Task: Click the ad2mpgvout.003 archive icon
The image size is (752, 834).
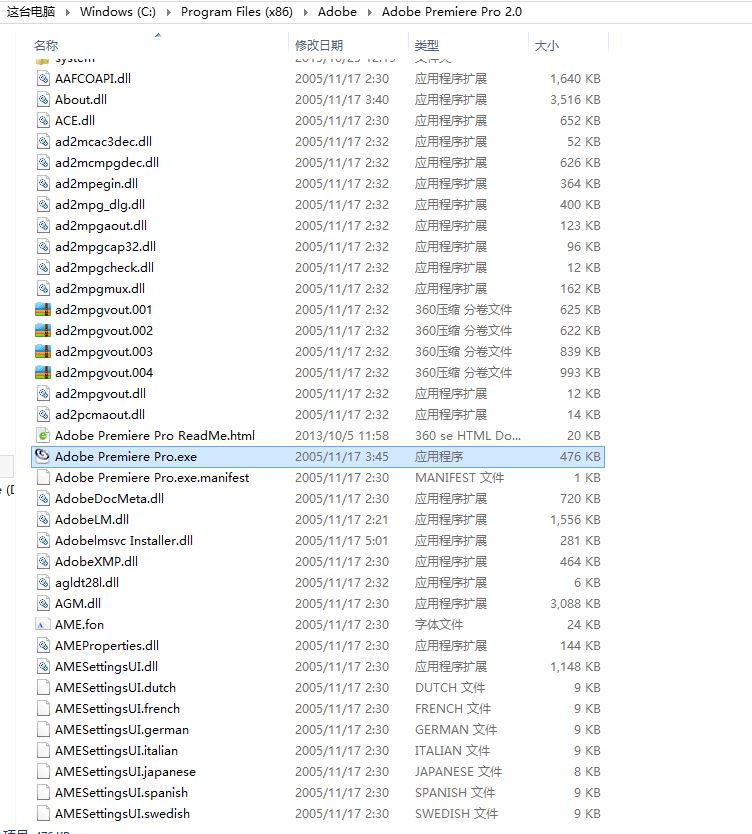Action: coord(43,352)
